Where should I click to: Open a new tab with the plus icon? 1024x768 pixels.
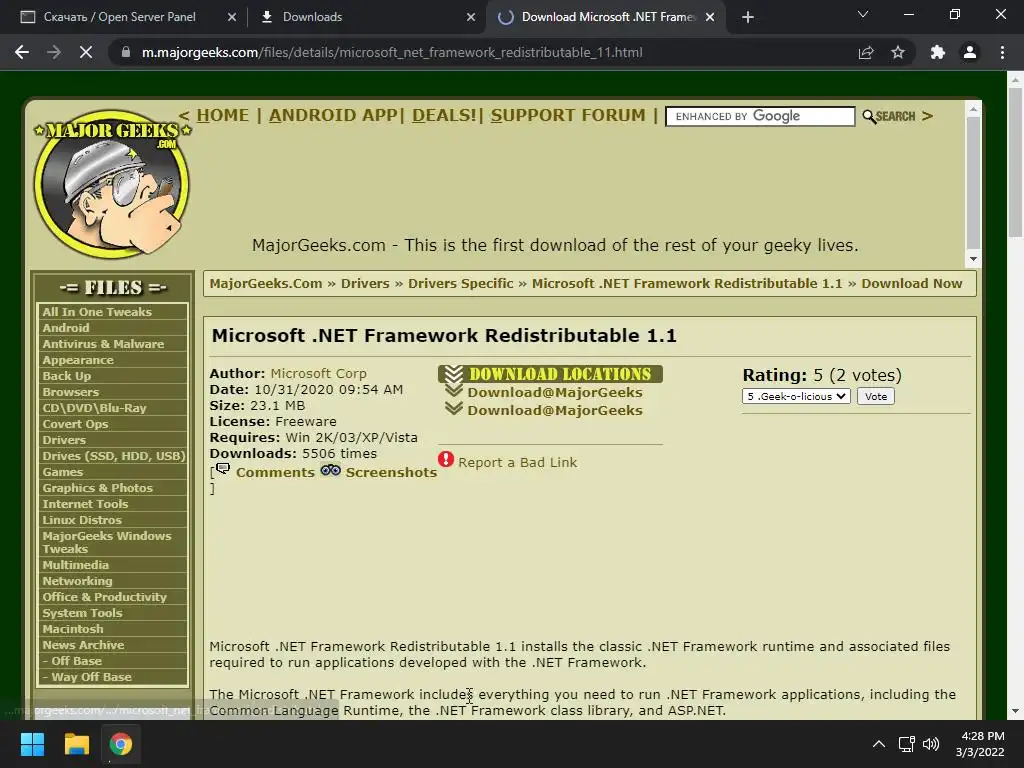click(x=748, y=17)
